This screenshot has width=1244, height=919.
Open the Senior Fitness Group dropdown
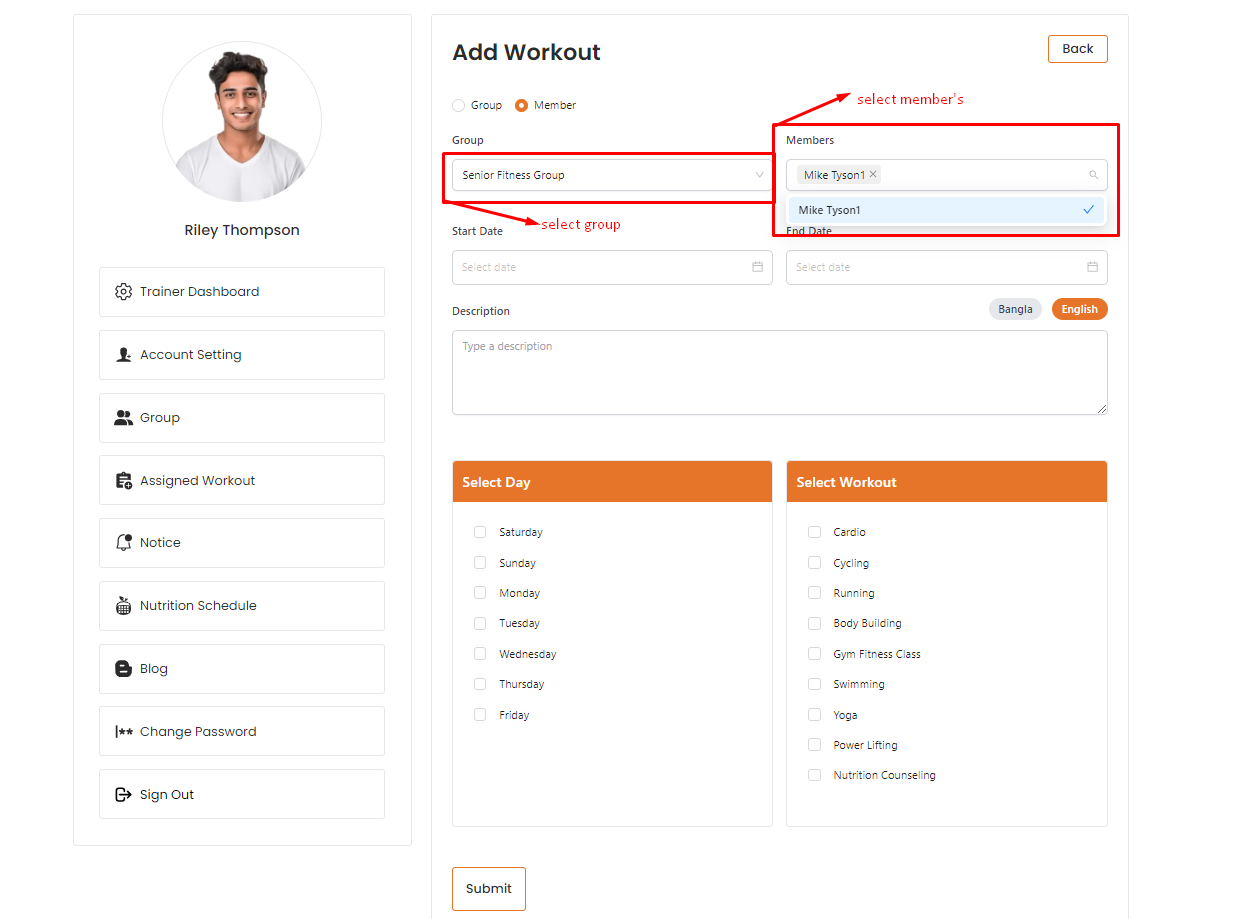coord(611,175)
